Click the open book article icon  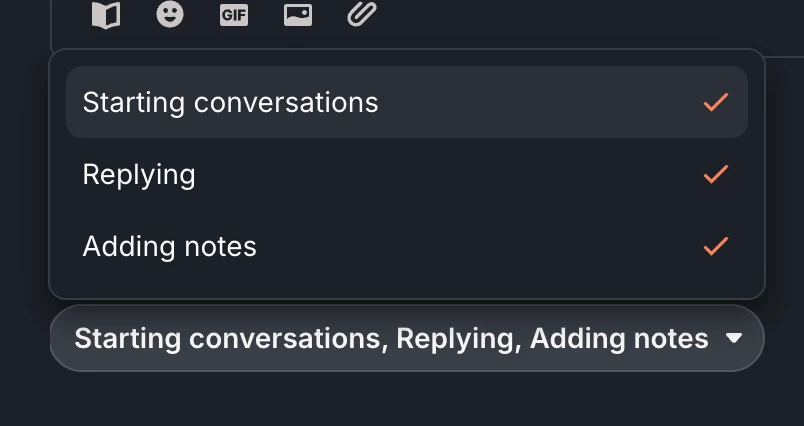point(105,15)
